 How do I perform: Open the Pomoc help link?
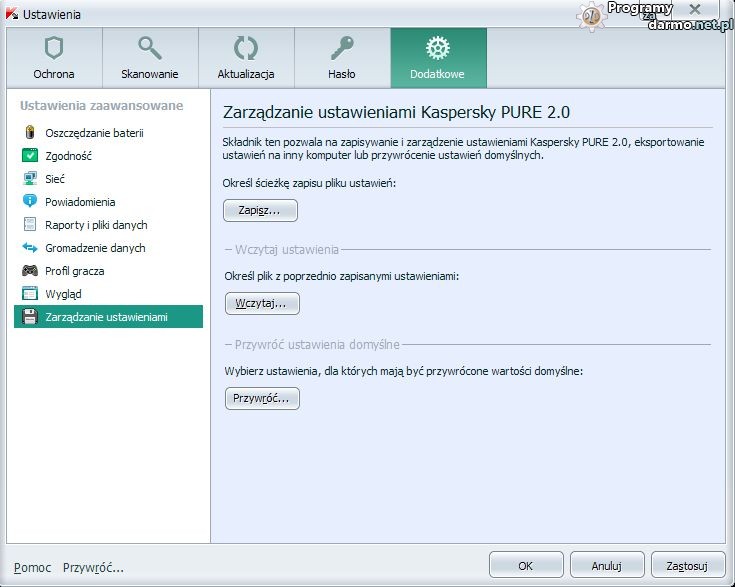pyautogui.click(x=32, y=567)
